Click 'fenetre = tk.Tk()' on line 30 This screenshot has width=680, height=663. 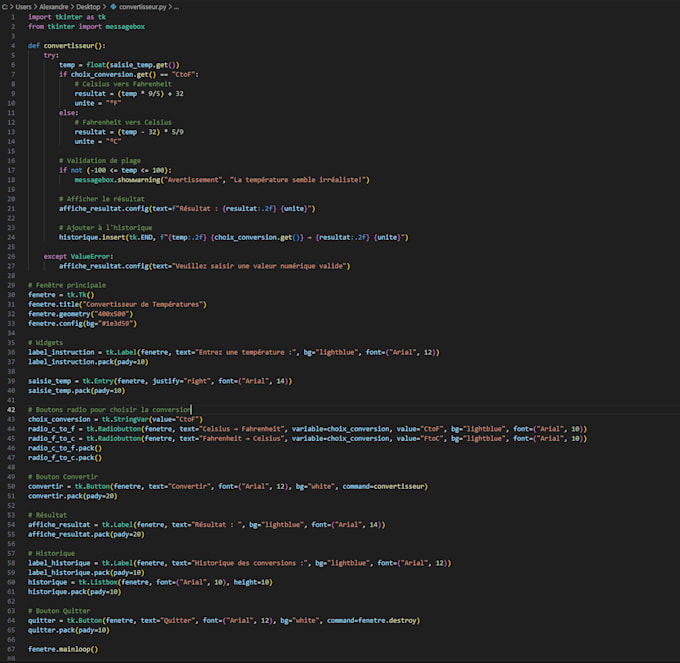click(x=61, y=295)
